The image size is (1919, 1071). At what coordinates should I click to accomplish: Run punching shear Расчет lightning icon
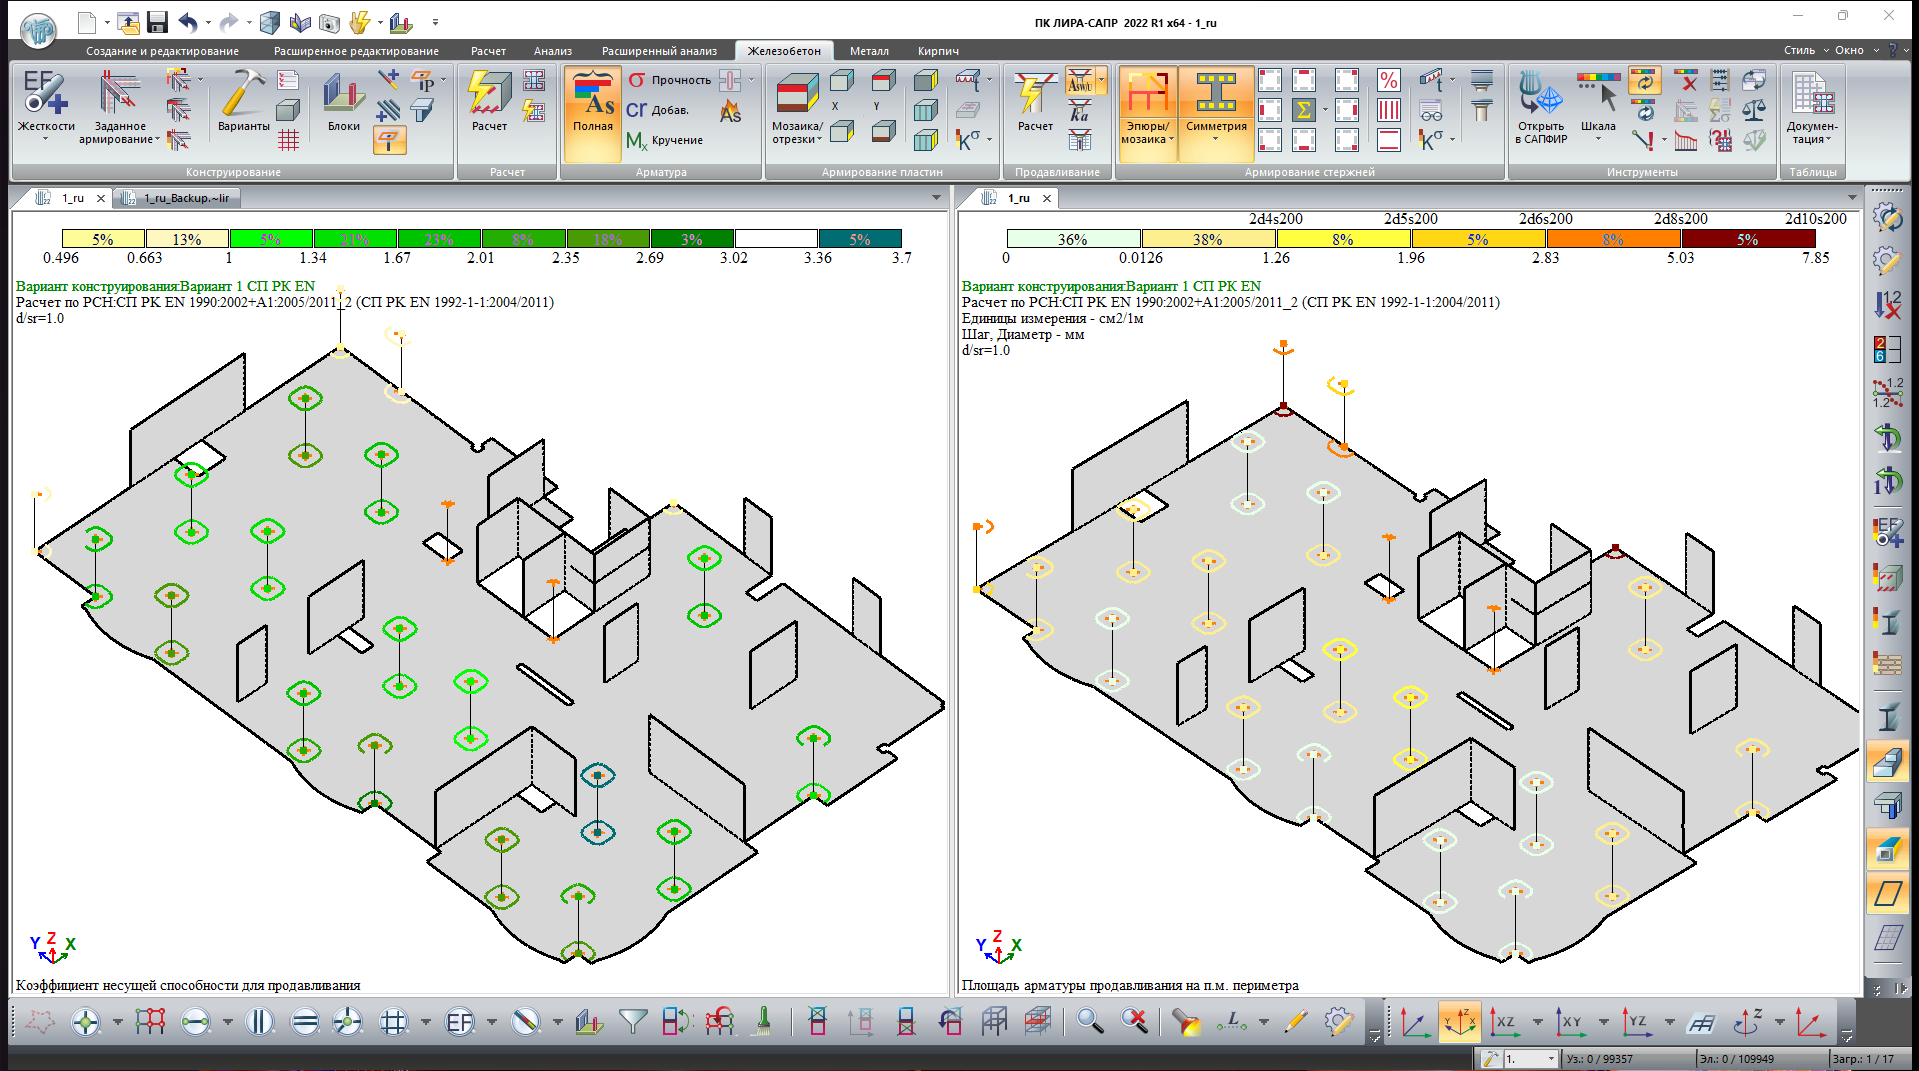click(x=1035, y=100)
